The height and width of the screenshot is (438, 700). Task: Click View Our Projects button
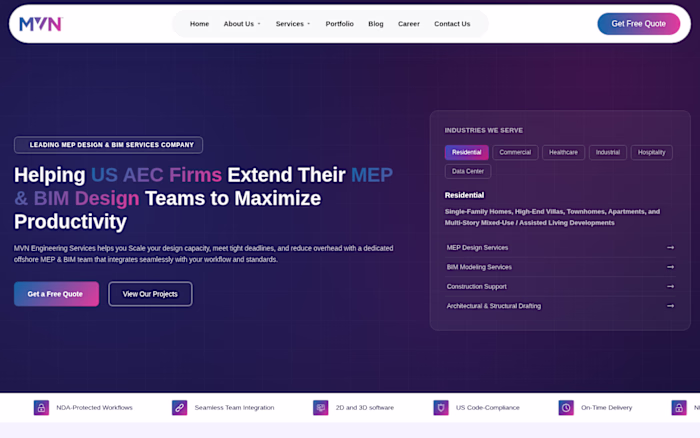point(150,294)
